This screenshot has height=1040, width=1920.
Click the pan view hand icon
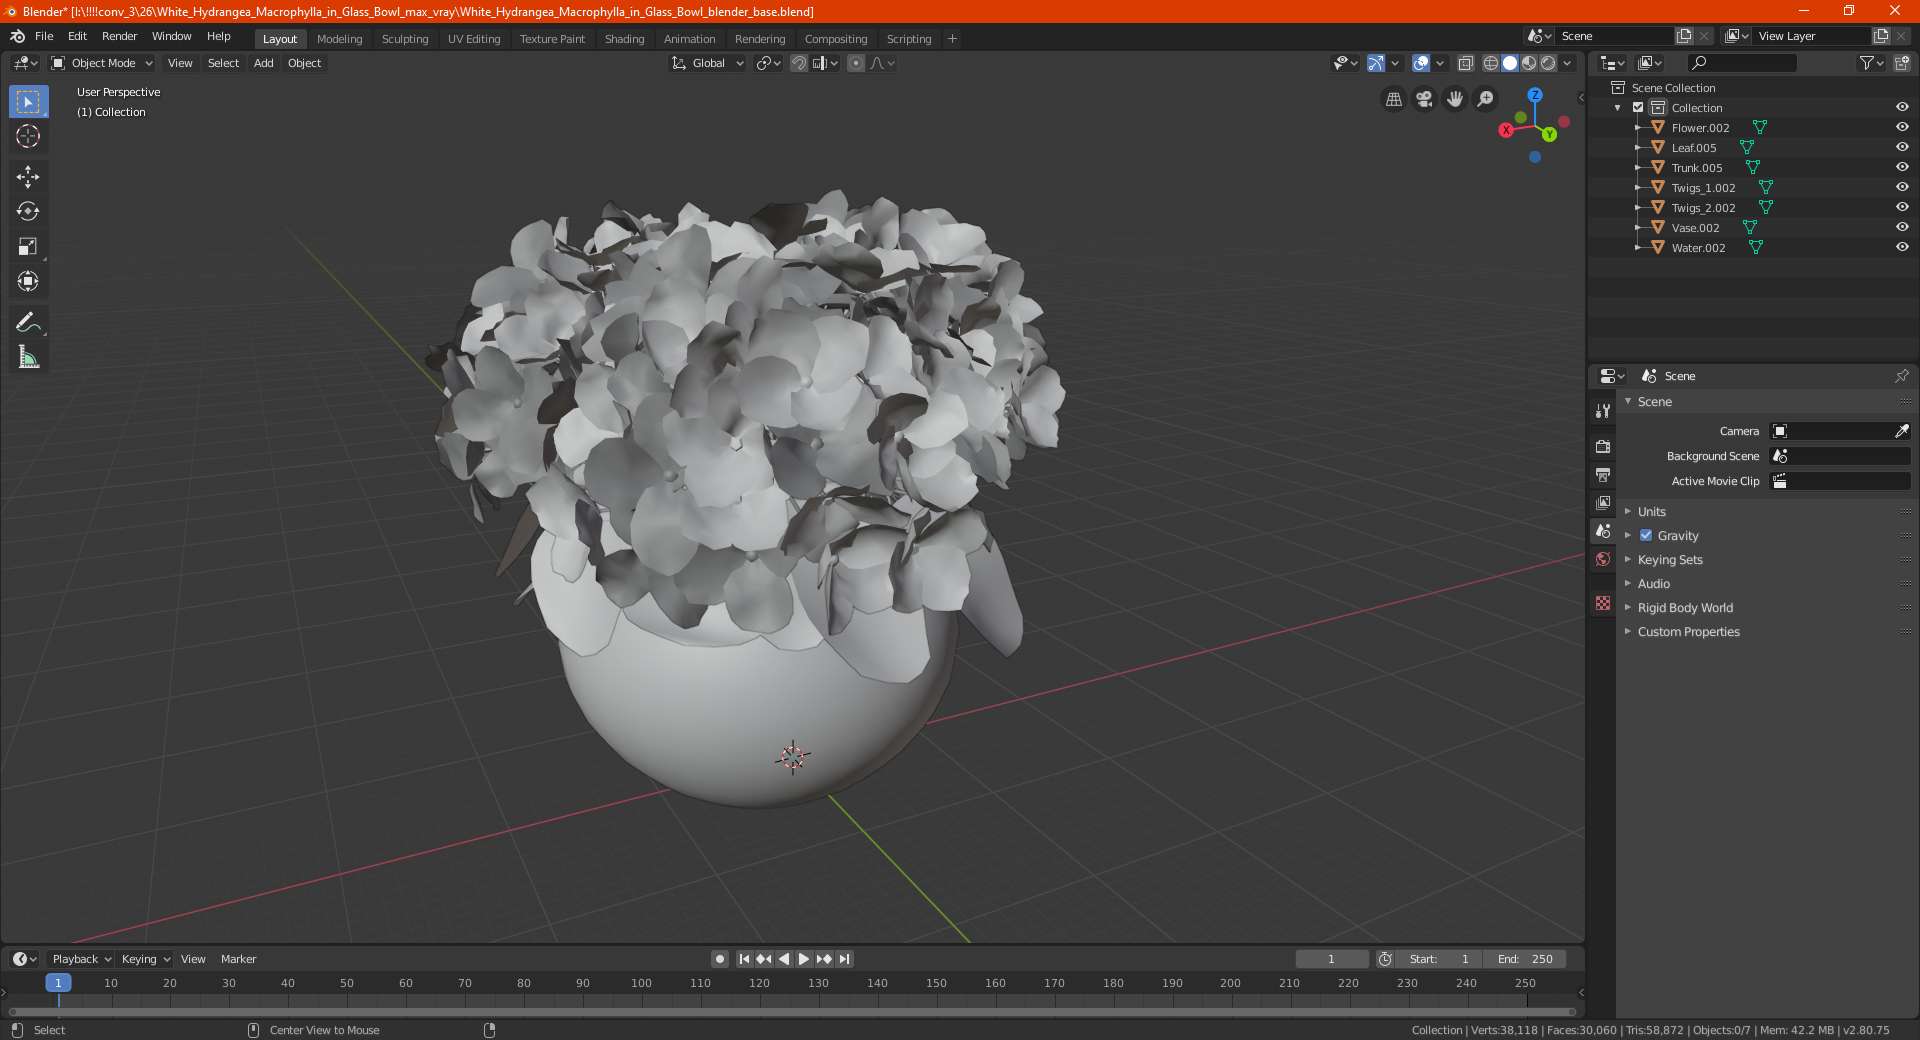[x=1455, y=99]
